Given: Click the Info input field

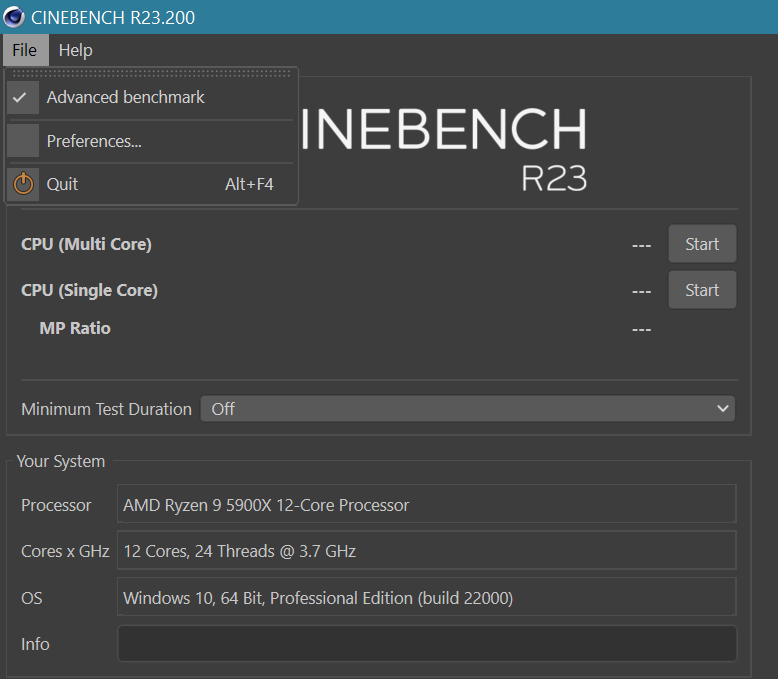Looking at the screenshot, I should click(427, 644).
